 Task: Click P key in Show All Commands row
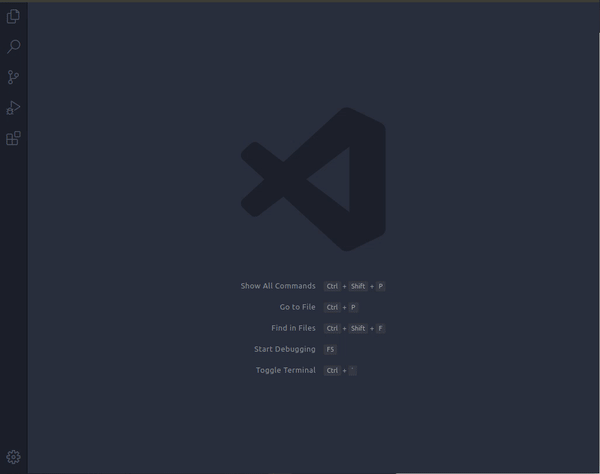click(380, 286)
